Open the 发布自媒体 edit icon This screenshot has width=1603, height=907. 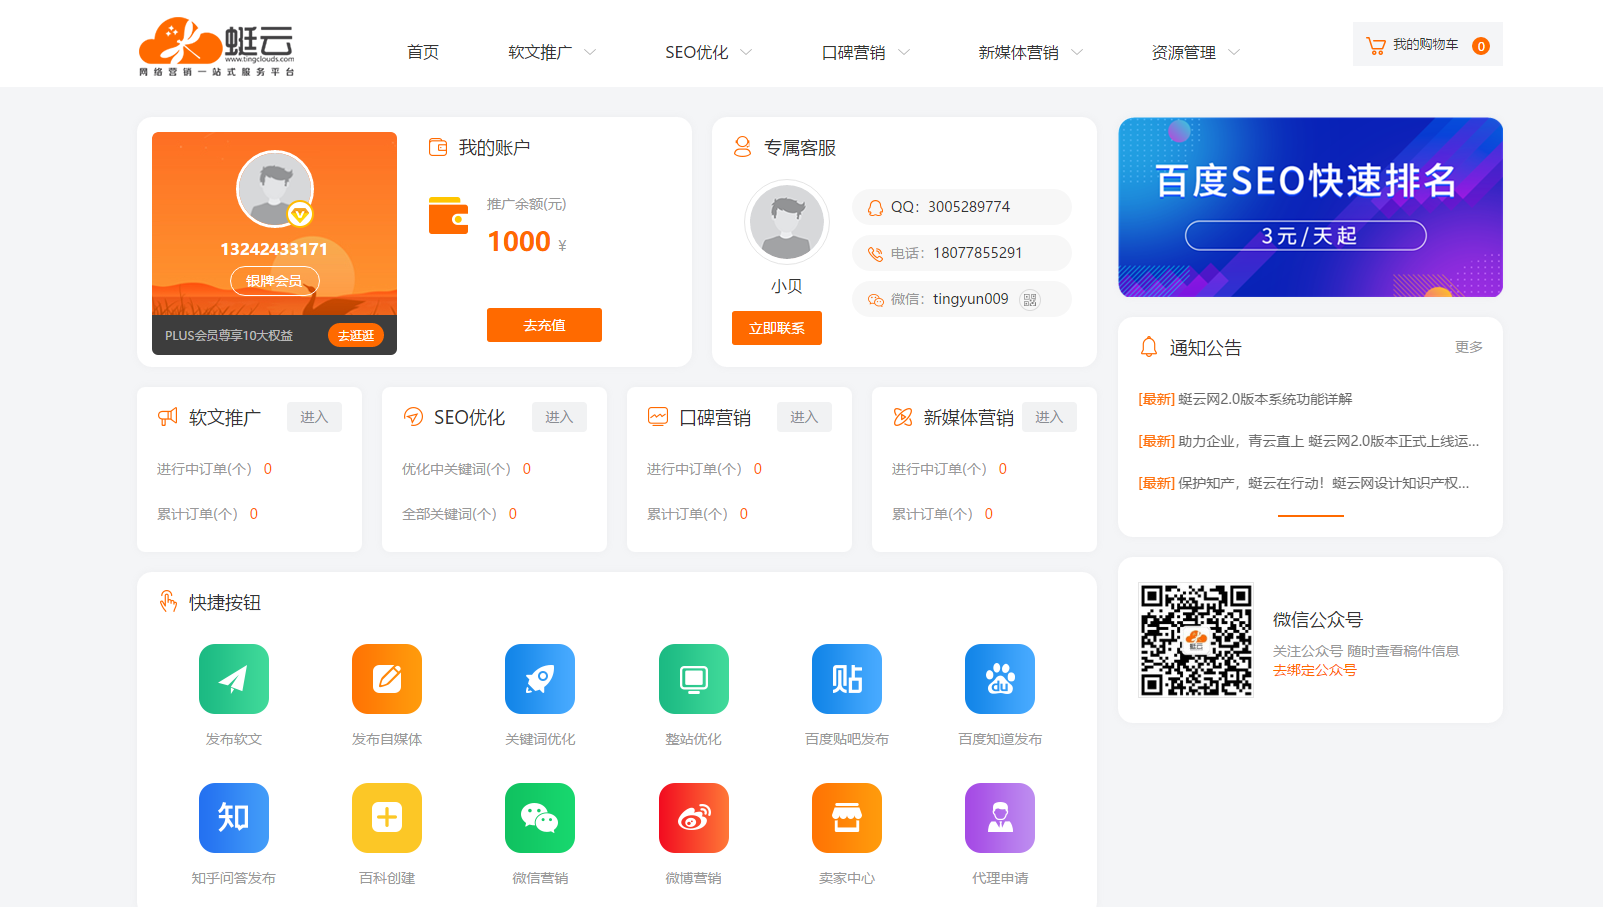point(387,679)
